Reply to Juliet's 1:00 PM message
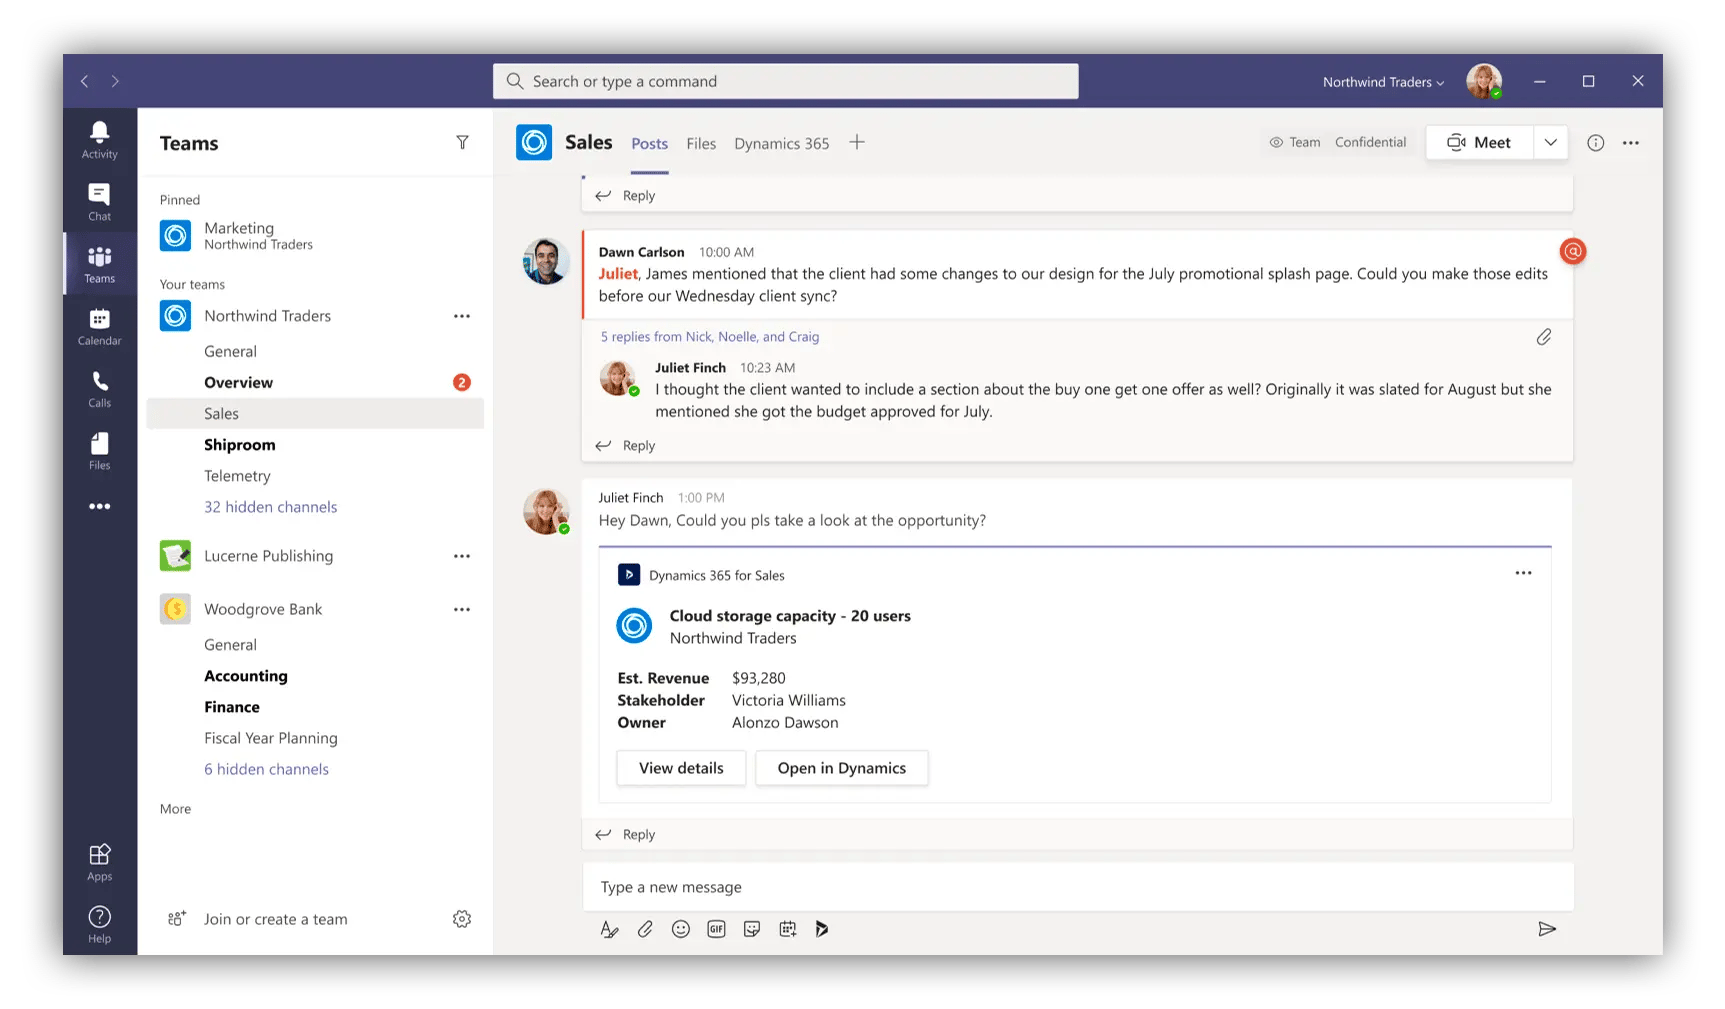This screenshot has height=1009, width=1725. pos(626,834)
